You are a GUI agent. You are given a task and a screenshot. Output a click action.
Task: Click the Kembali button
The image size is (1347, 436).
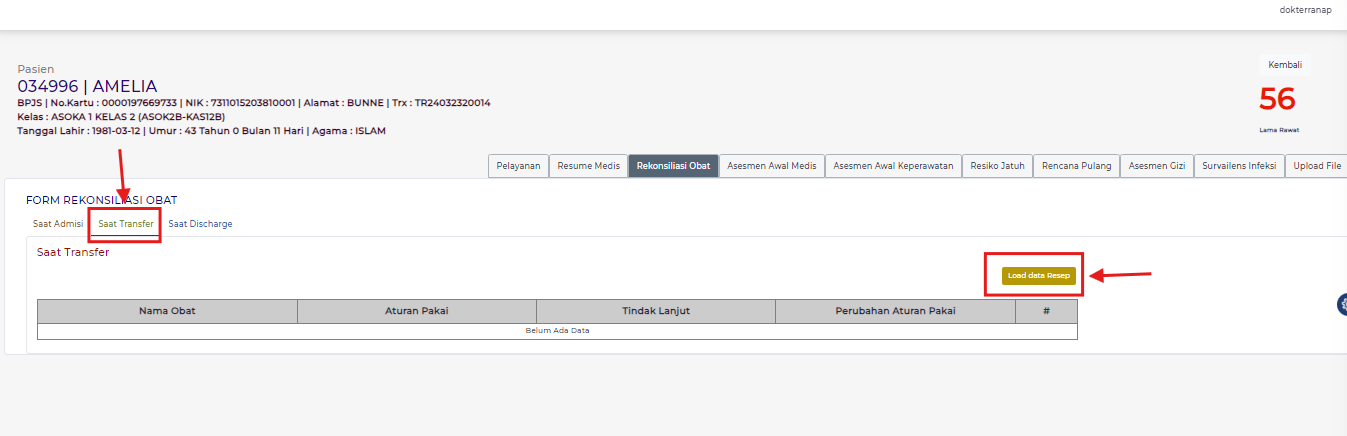click(x=1284, y=65)
